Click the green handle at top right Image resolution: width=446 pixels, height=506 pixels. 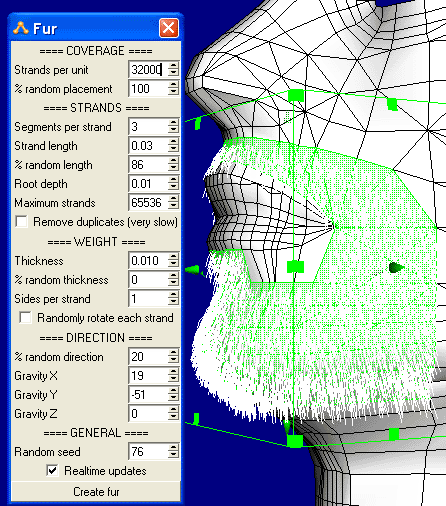[392, 104]
